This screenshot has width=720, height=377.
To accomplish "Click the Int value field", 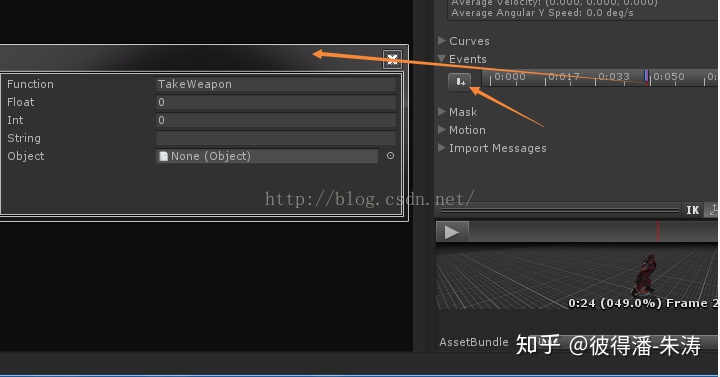I will [276, 120].
